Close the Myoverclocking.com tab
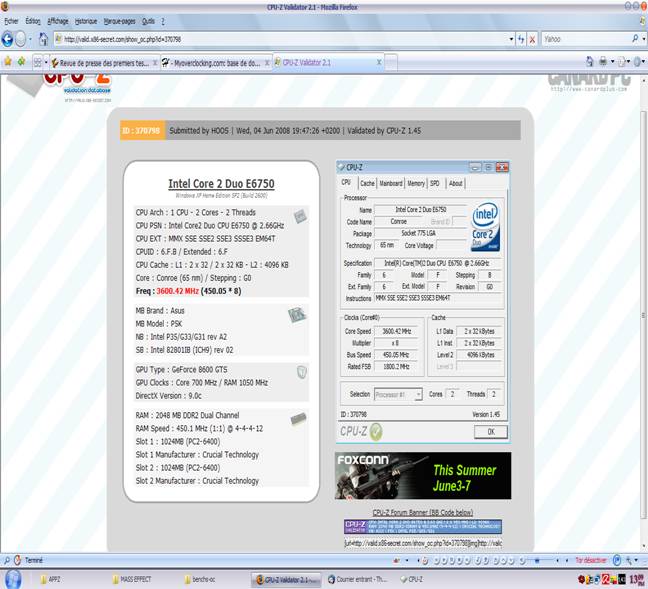The height and width of the screenshot is (589, 648). [267, 63]
